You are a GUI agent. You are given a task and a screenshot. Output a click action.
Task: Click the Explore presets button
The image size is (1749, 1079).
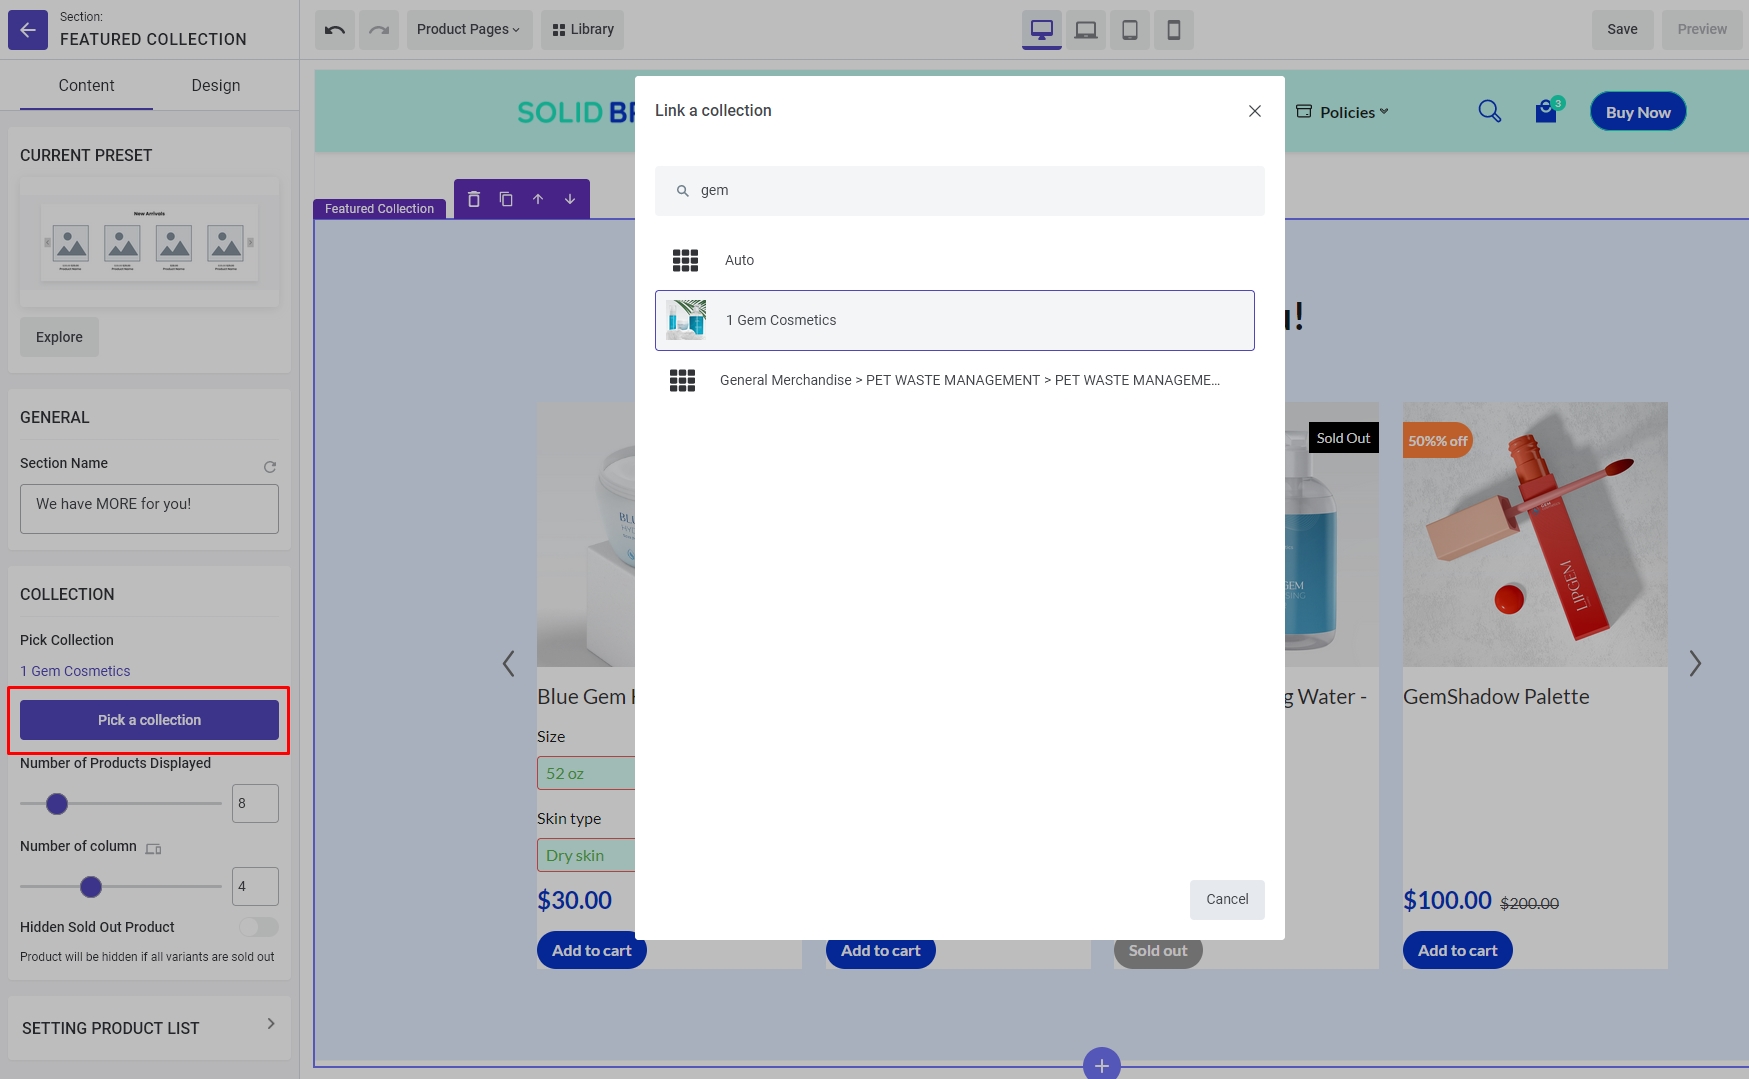point(59,337)
